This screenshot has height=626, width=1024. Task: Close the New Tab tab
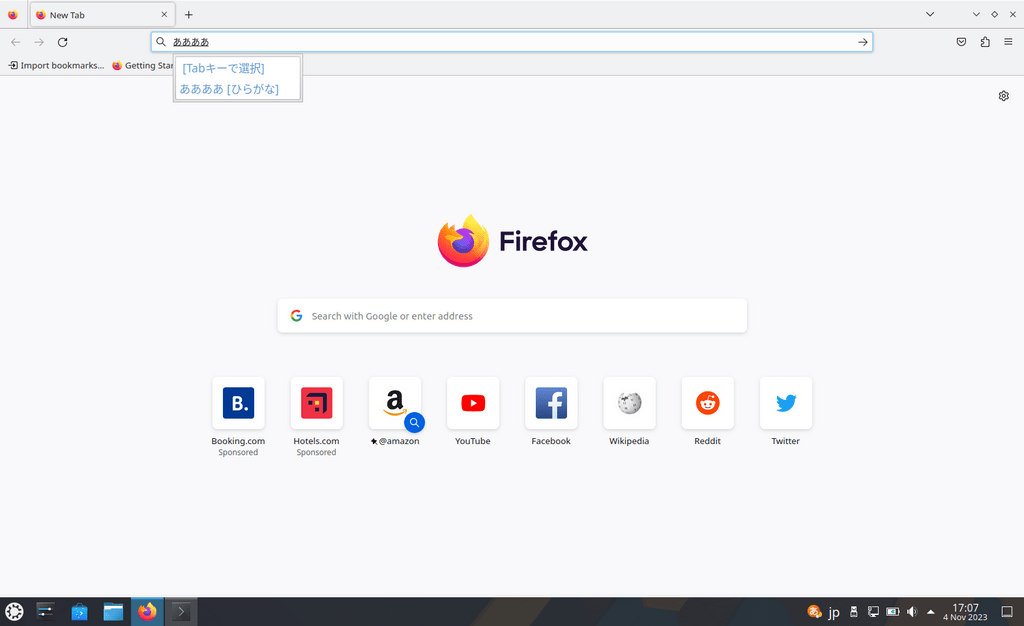tap(164, 14)
